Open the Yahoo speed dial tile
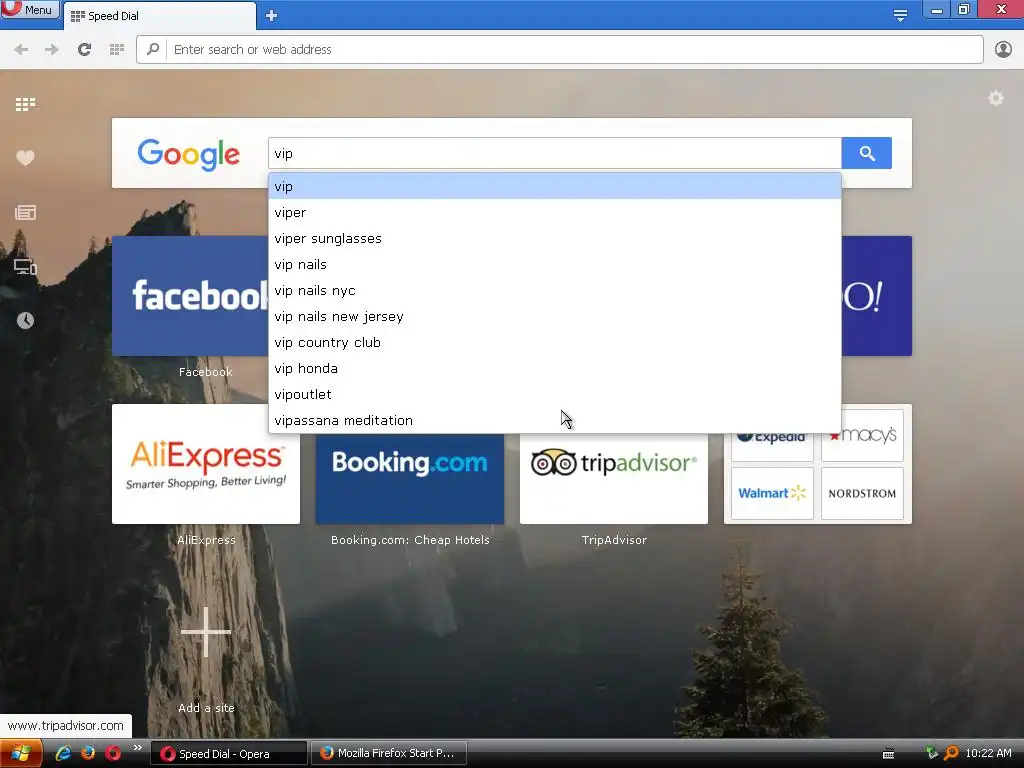Screen dimensions: 1024x768 click(876, 296)
